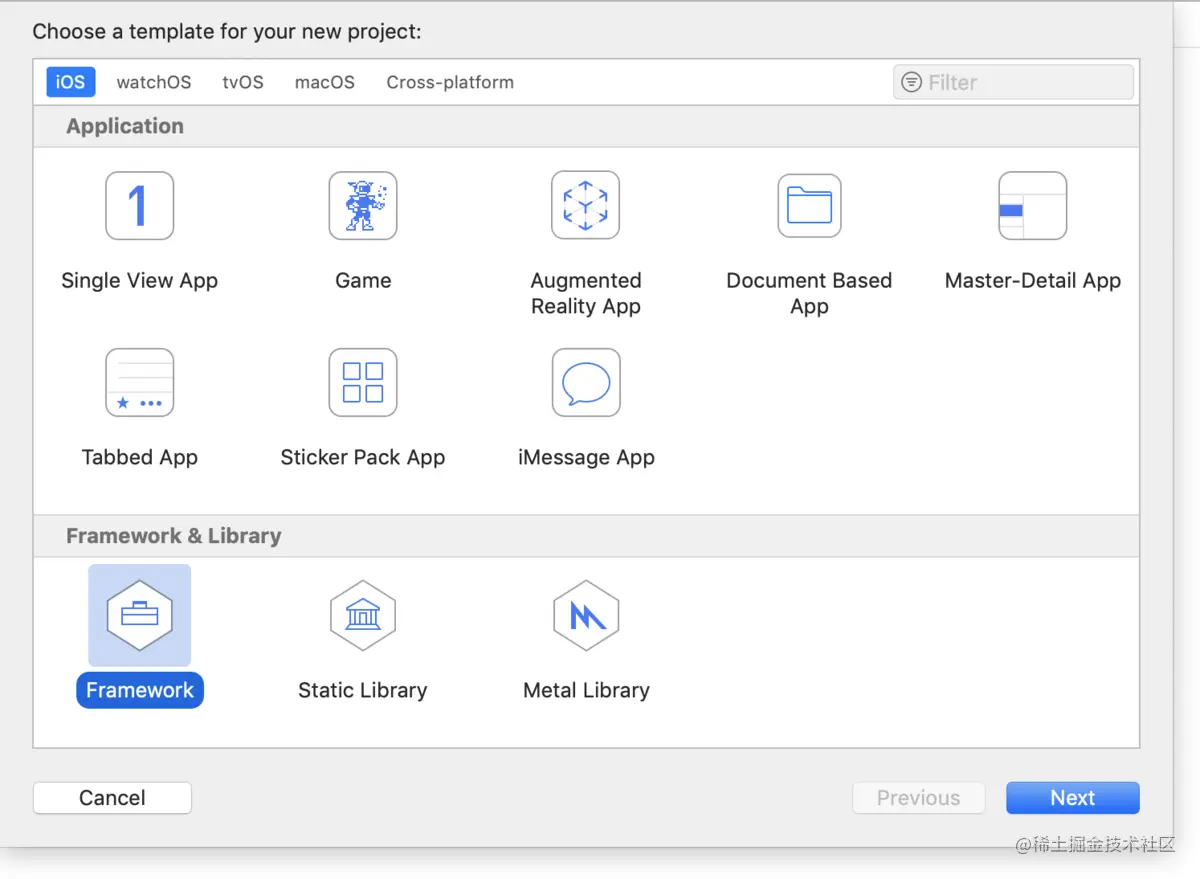The height and width of the screenshot is (879, 1200).
Task: Focus the Filter text field
Action: tap(1013, 82)
